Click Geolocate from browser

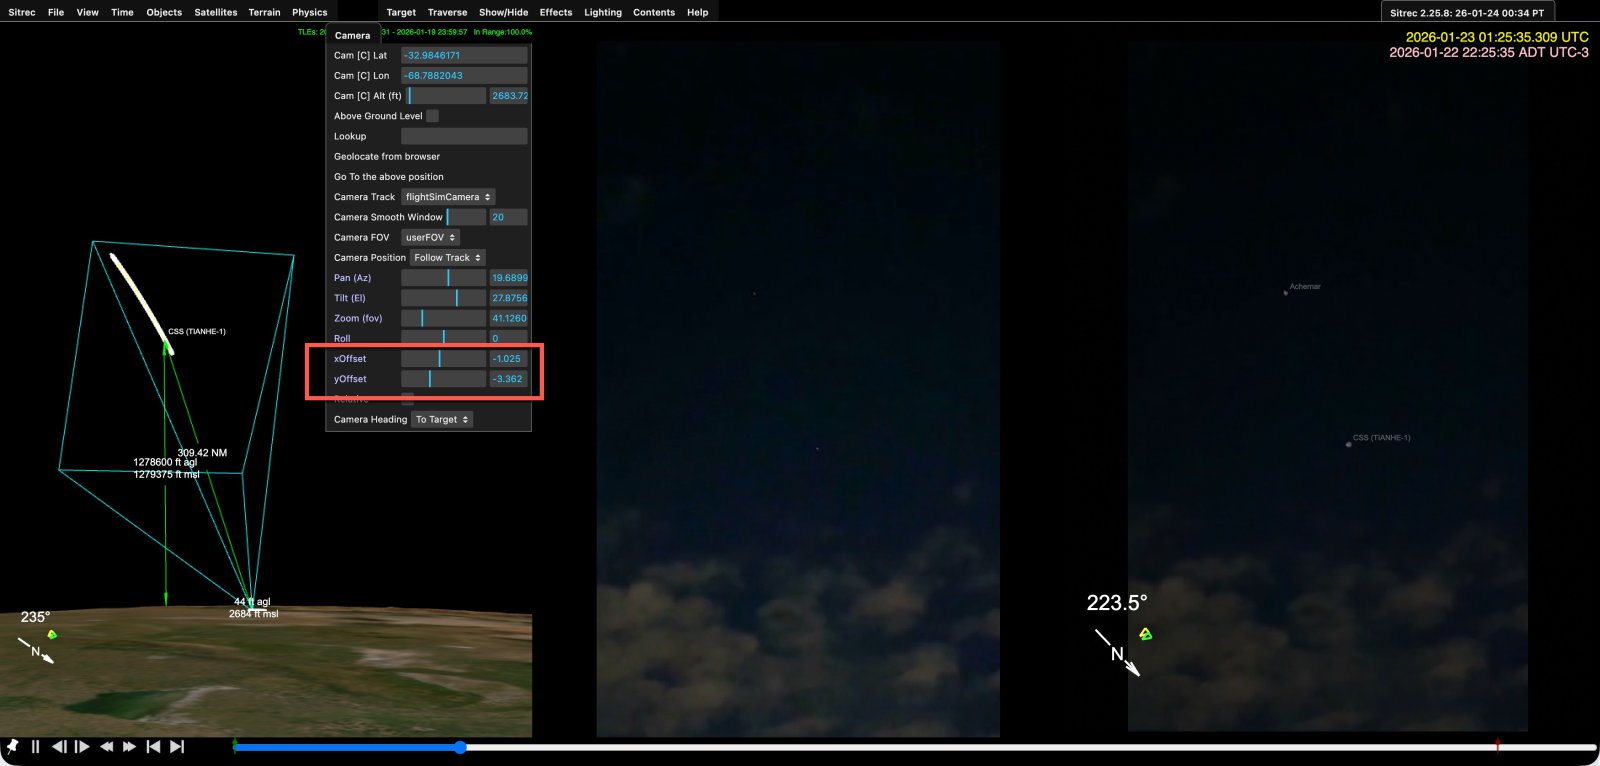click(x=387, y=156)
